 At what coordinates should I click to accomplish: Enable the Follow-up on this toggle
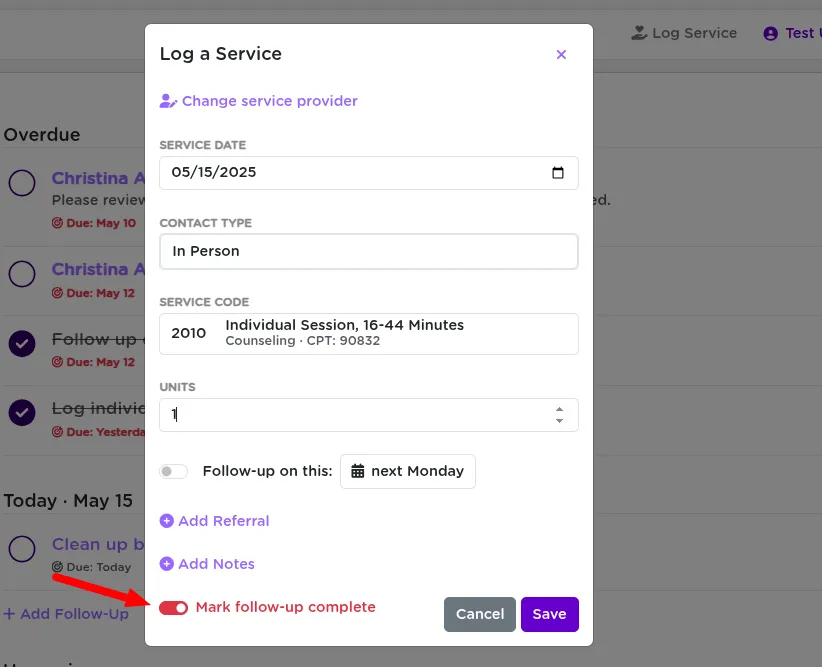(173, 471)
